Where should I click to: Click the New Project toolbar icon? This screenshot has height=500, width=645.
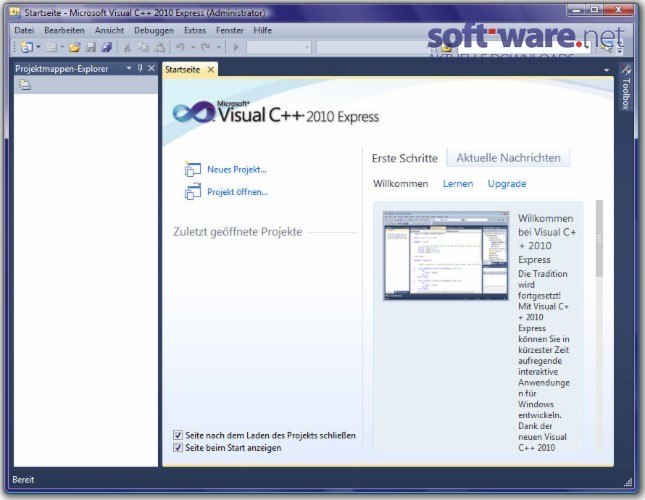(x=27, y=47)
